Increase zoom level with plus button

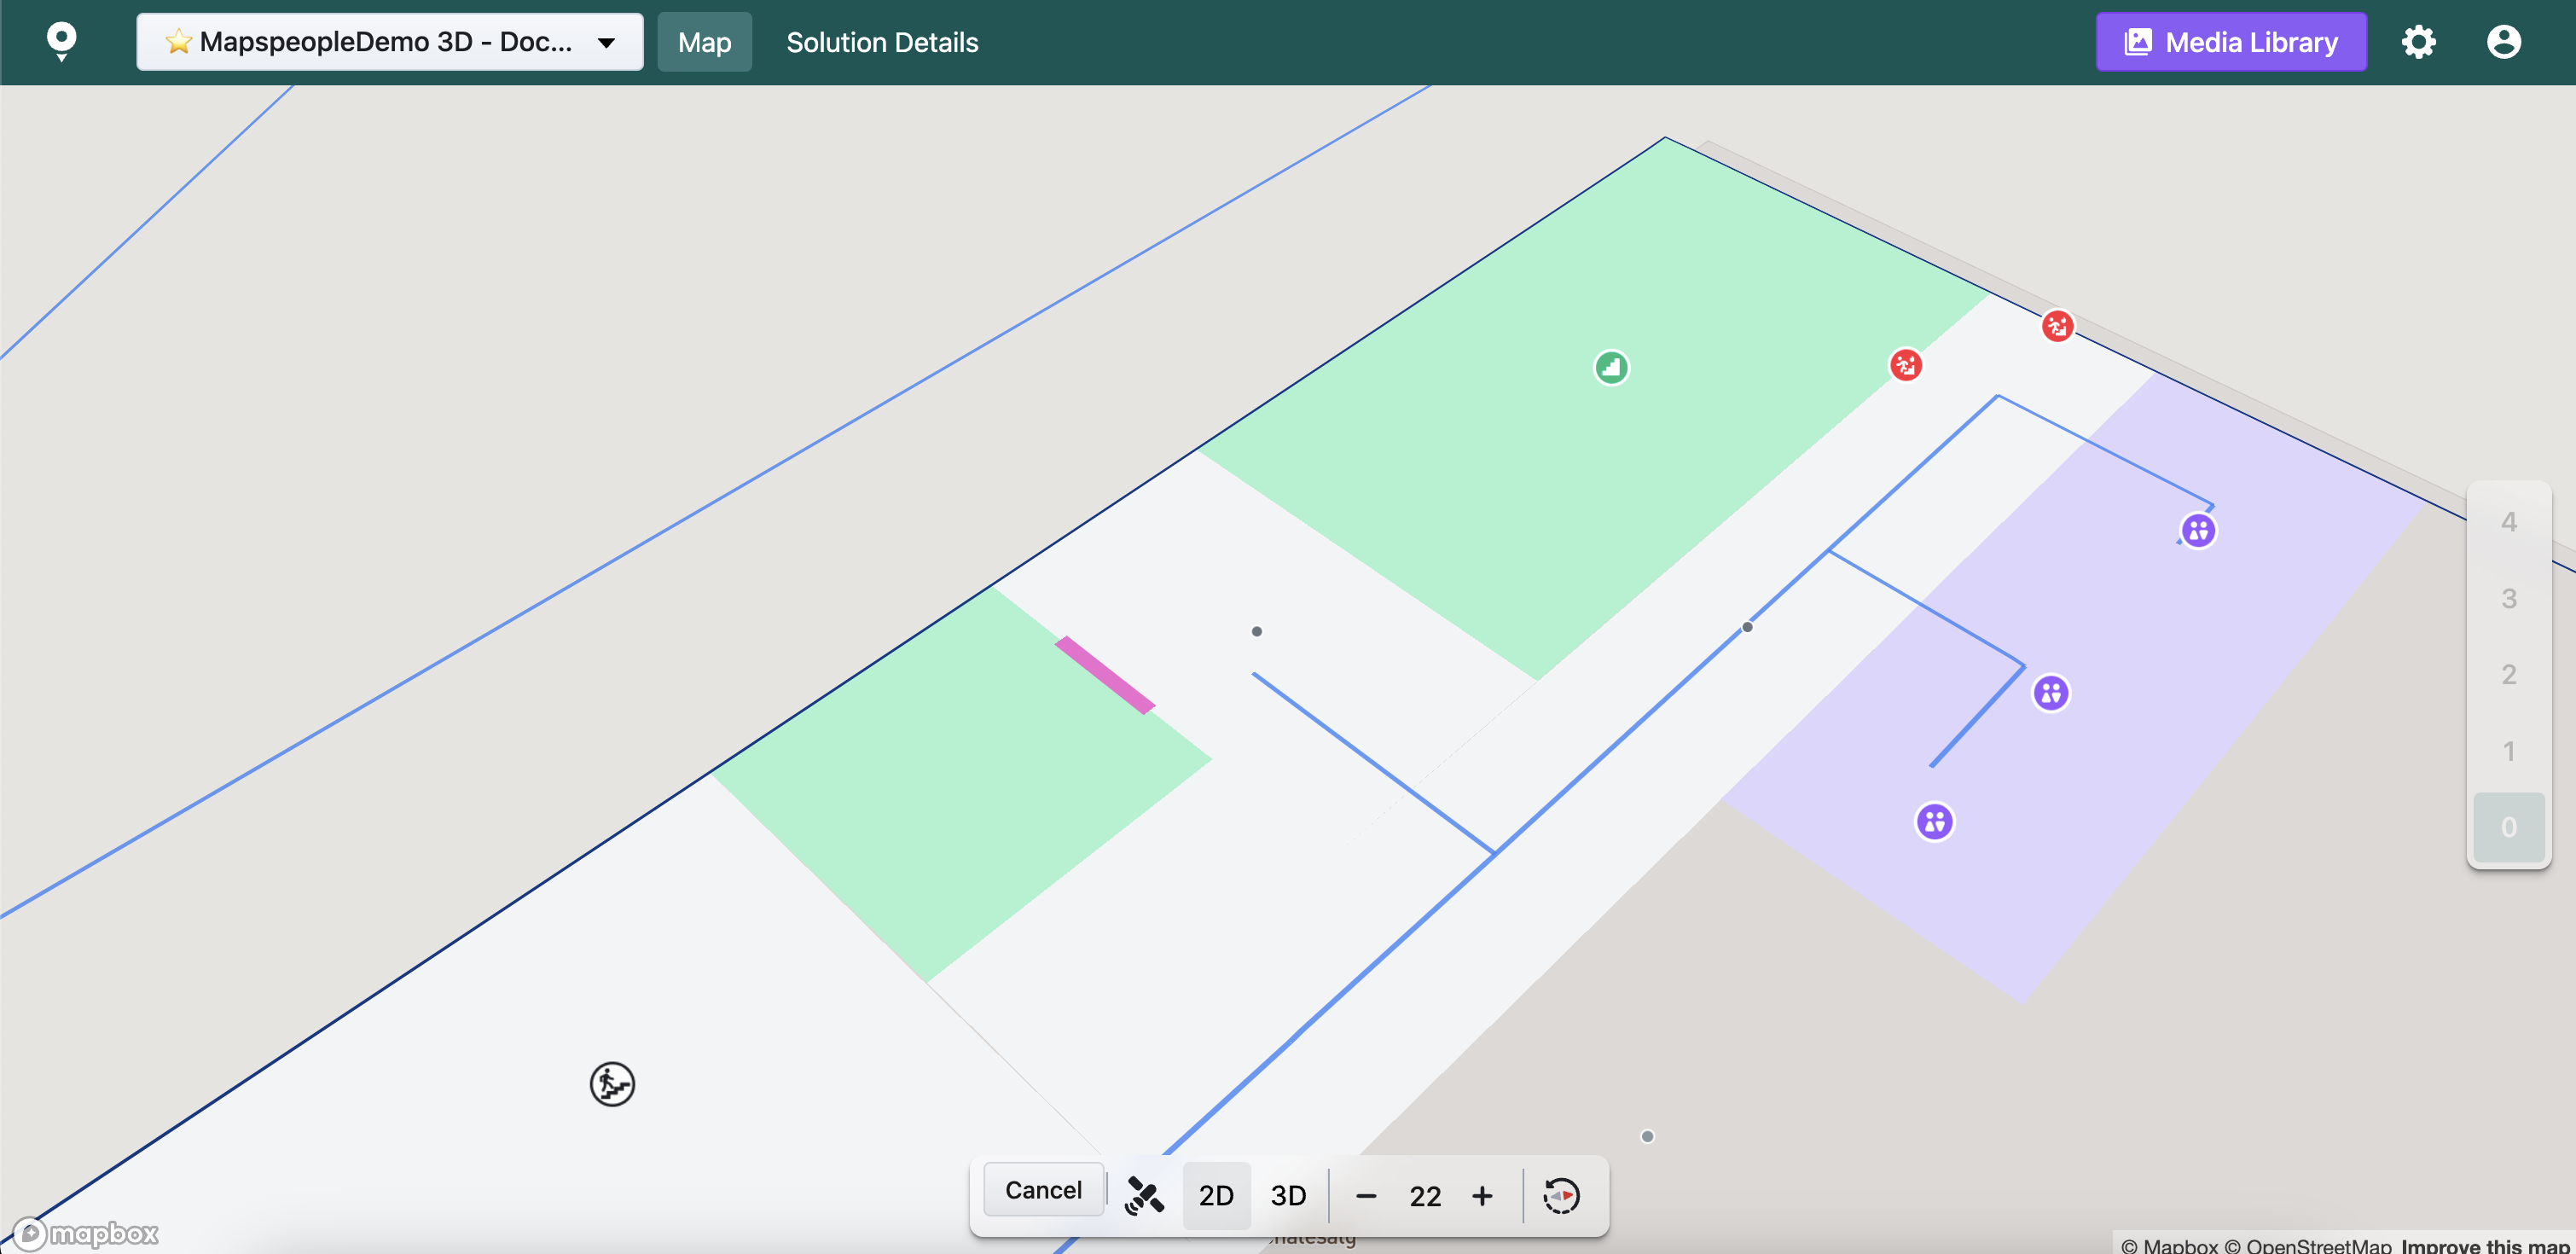point(1482,1195)
